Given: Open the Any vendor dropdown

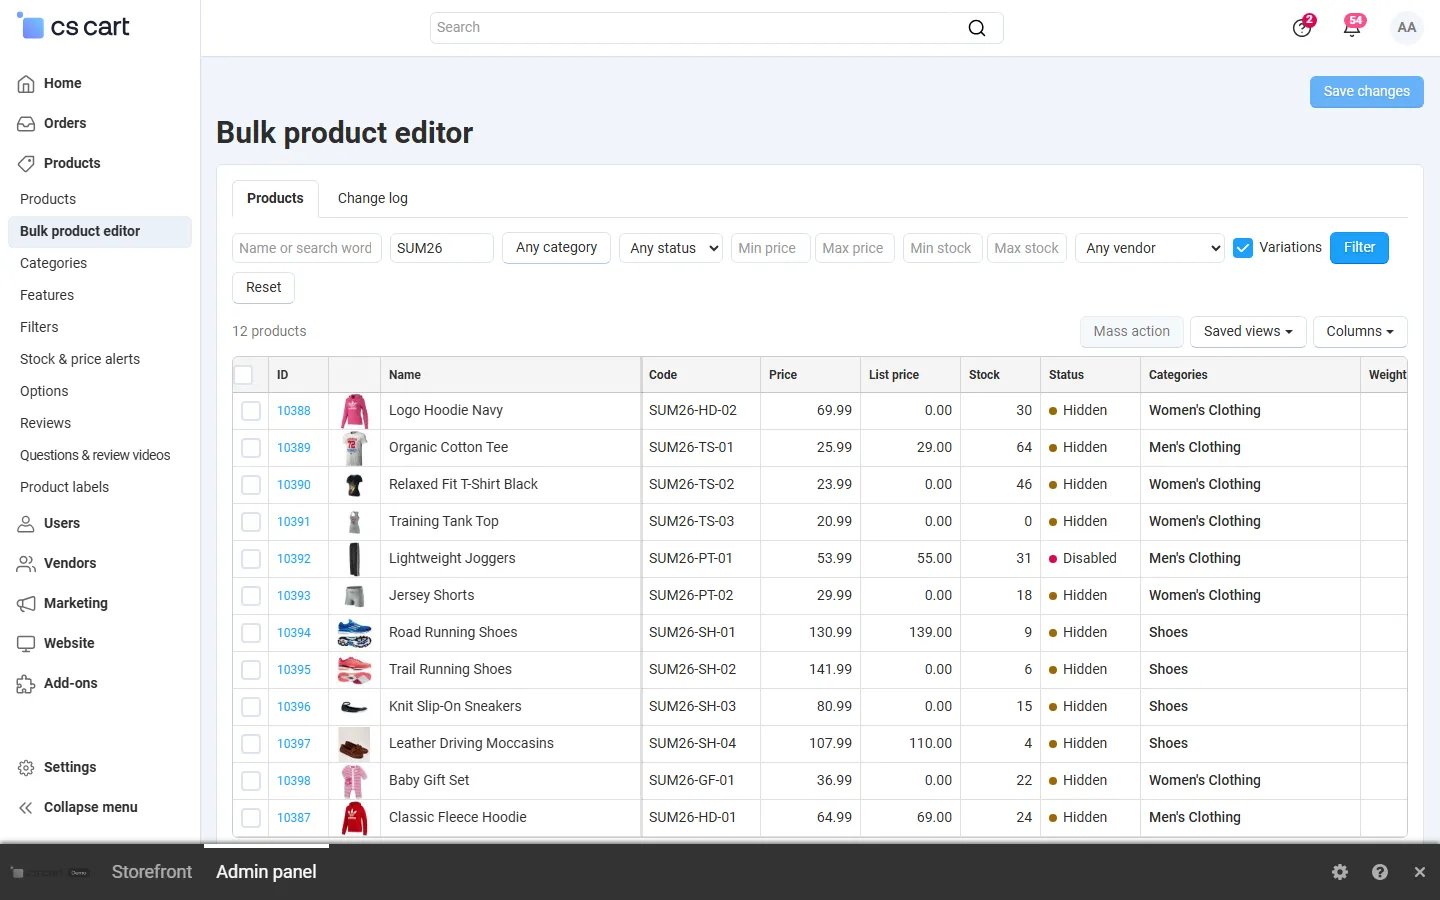Looking at the screenshot, I should (x=1151, y=248).
